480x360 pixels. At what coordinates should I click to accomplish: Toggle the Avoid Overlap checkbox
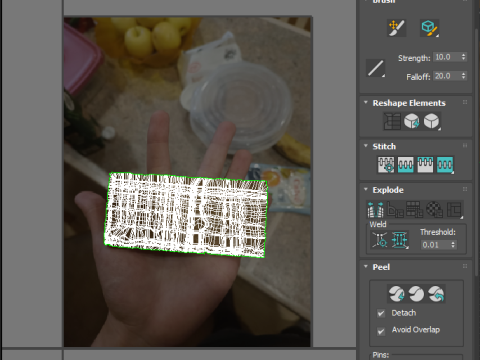click(381, 331)
